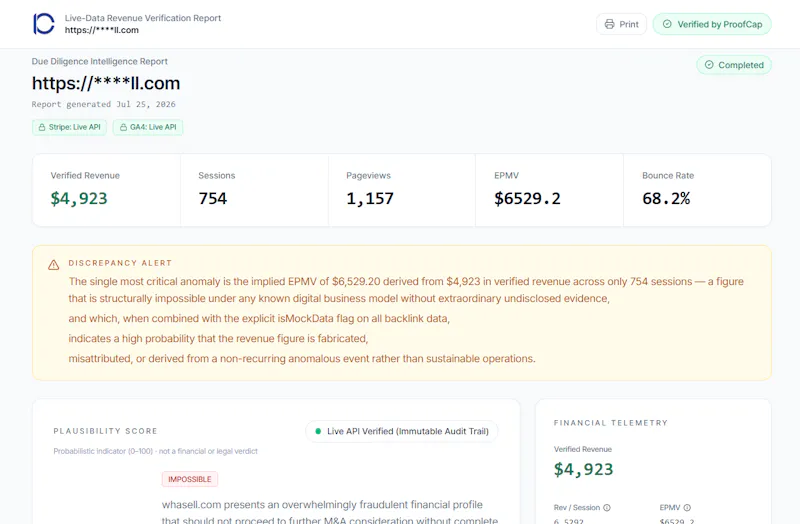Click the Rev / Session label

coord(577,508)
